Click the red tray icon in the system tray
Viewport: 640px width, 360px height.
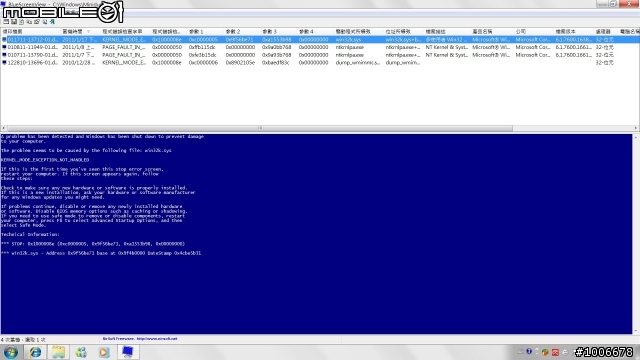point(556,352)
